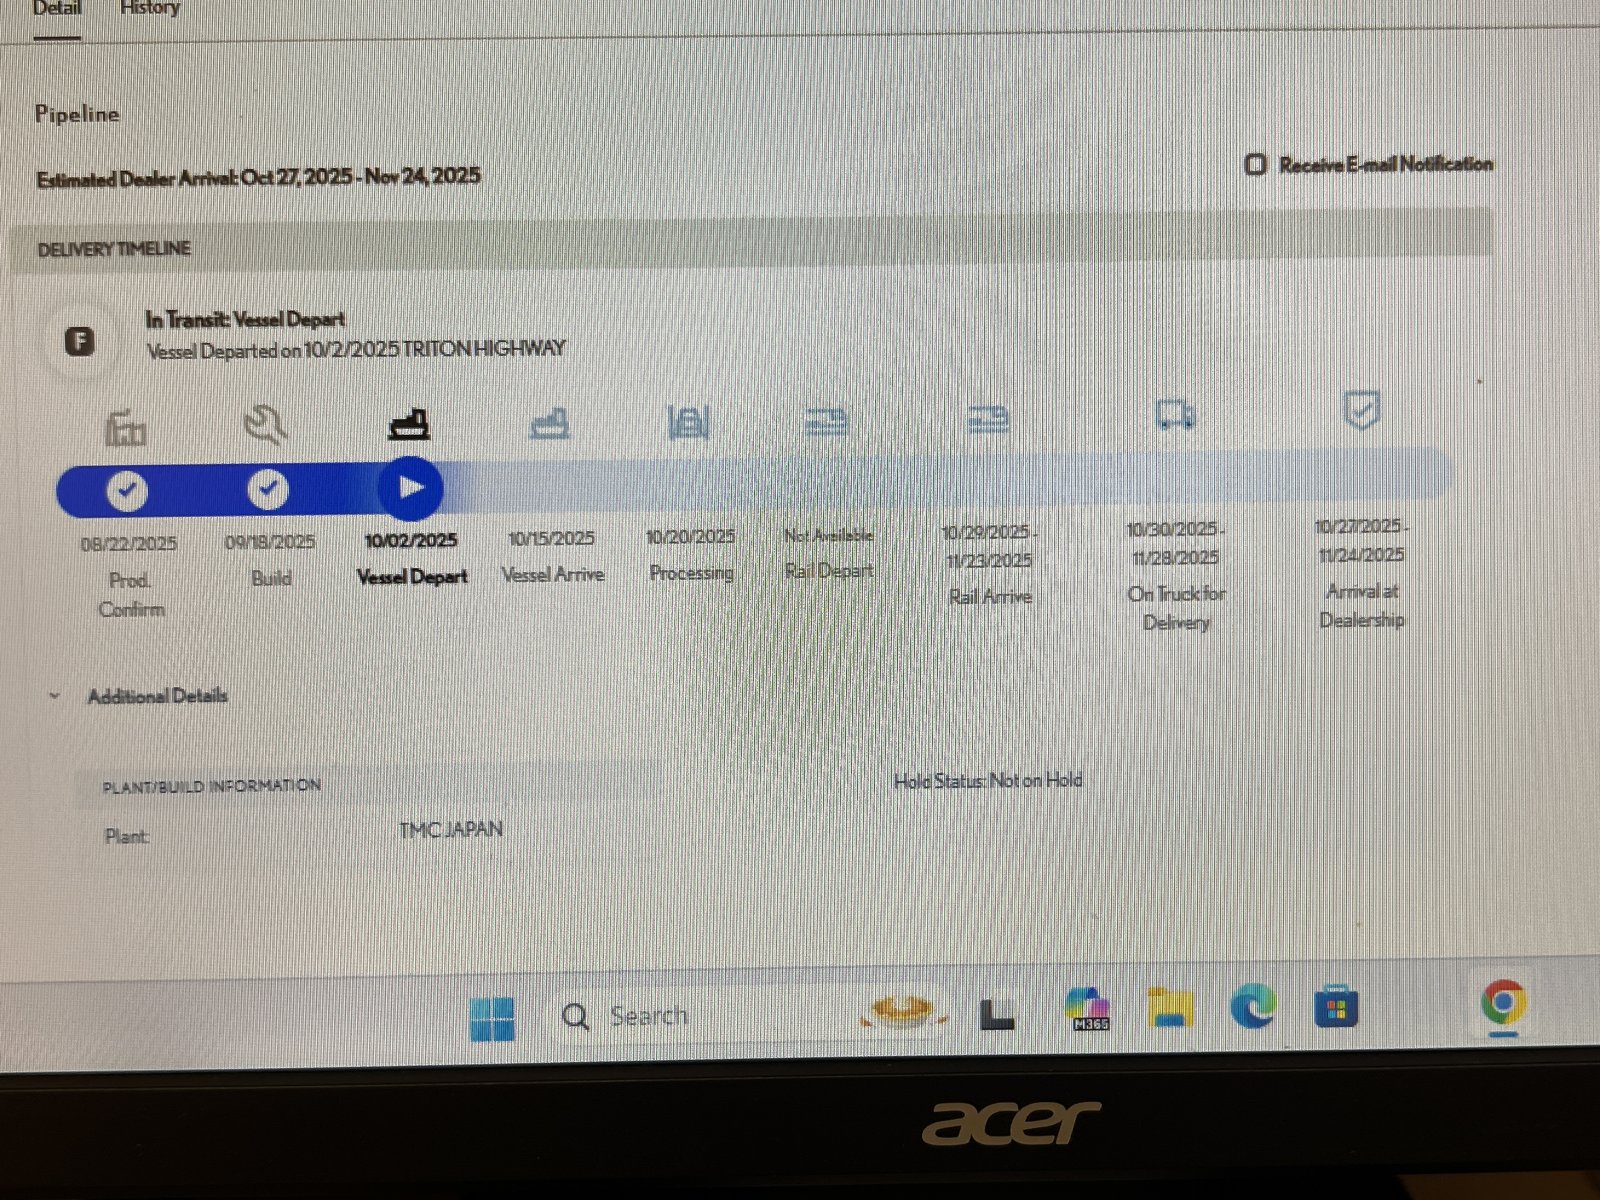Image resolution: width=1600 pixels, height=1200 pixels.
Task: Select the Vessel Depart ship icon
Action: pyautogui.click(x=409, y=424)
